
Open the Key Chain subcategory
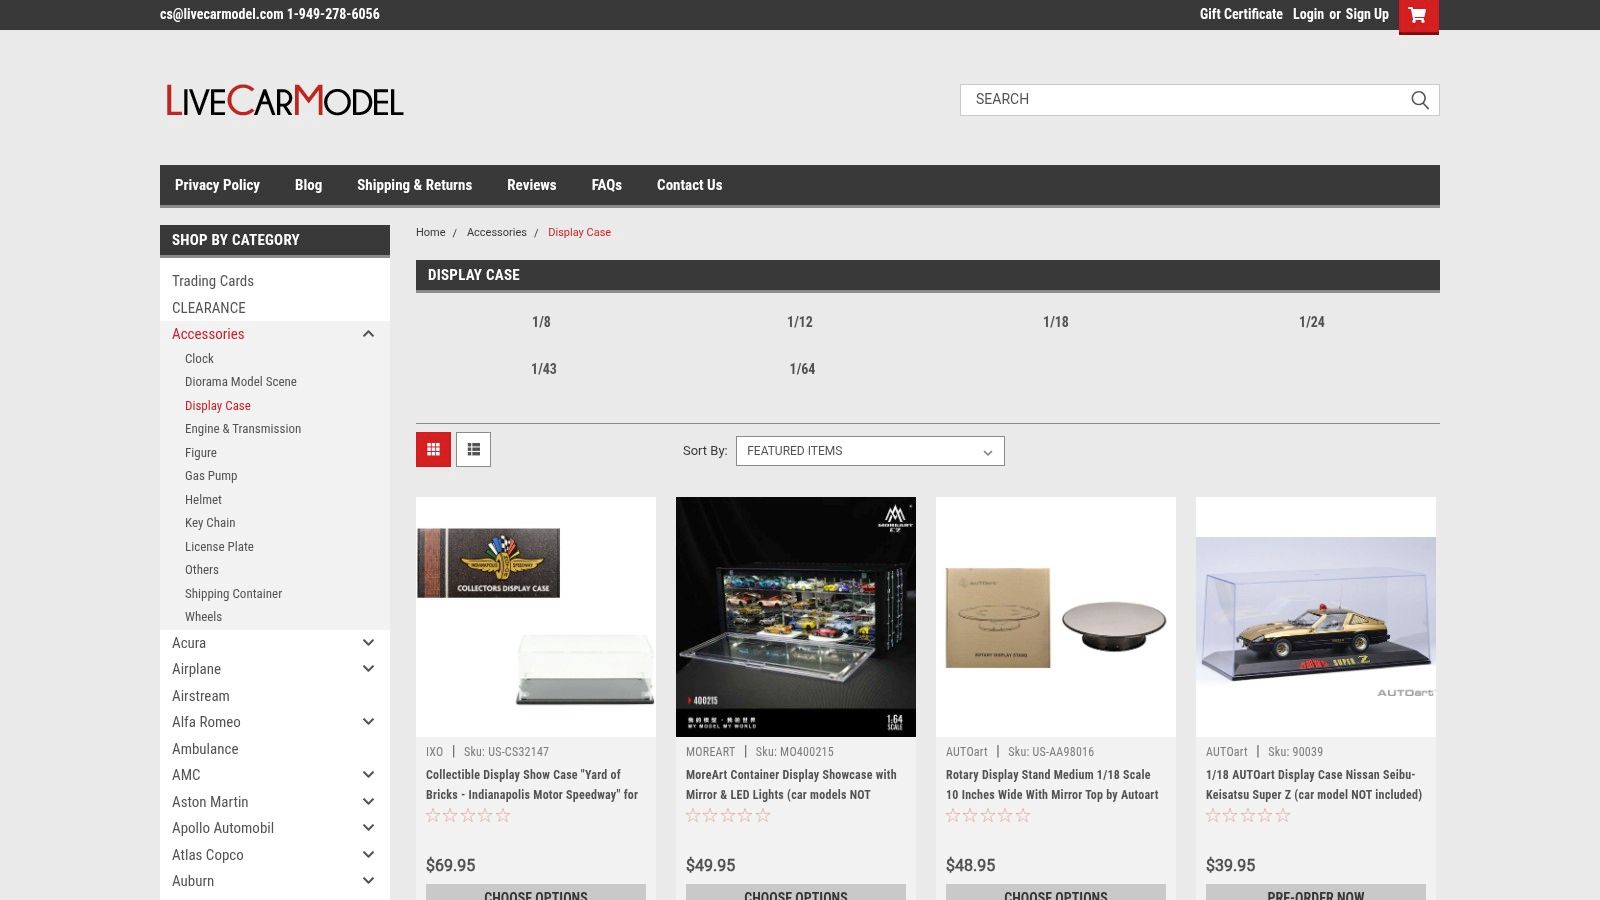pyautogui.click(x=210, y=523)
